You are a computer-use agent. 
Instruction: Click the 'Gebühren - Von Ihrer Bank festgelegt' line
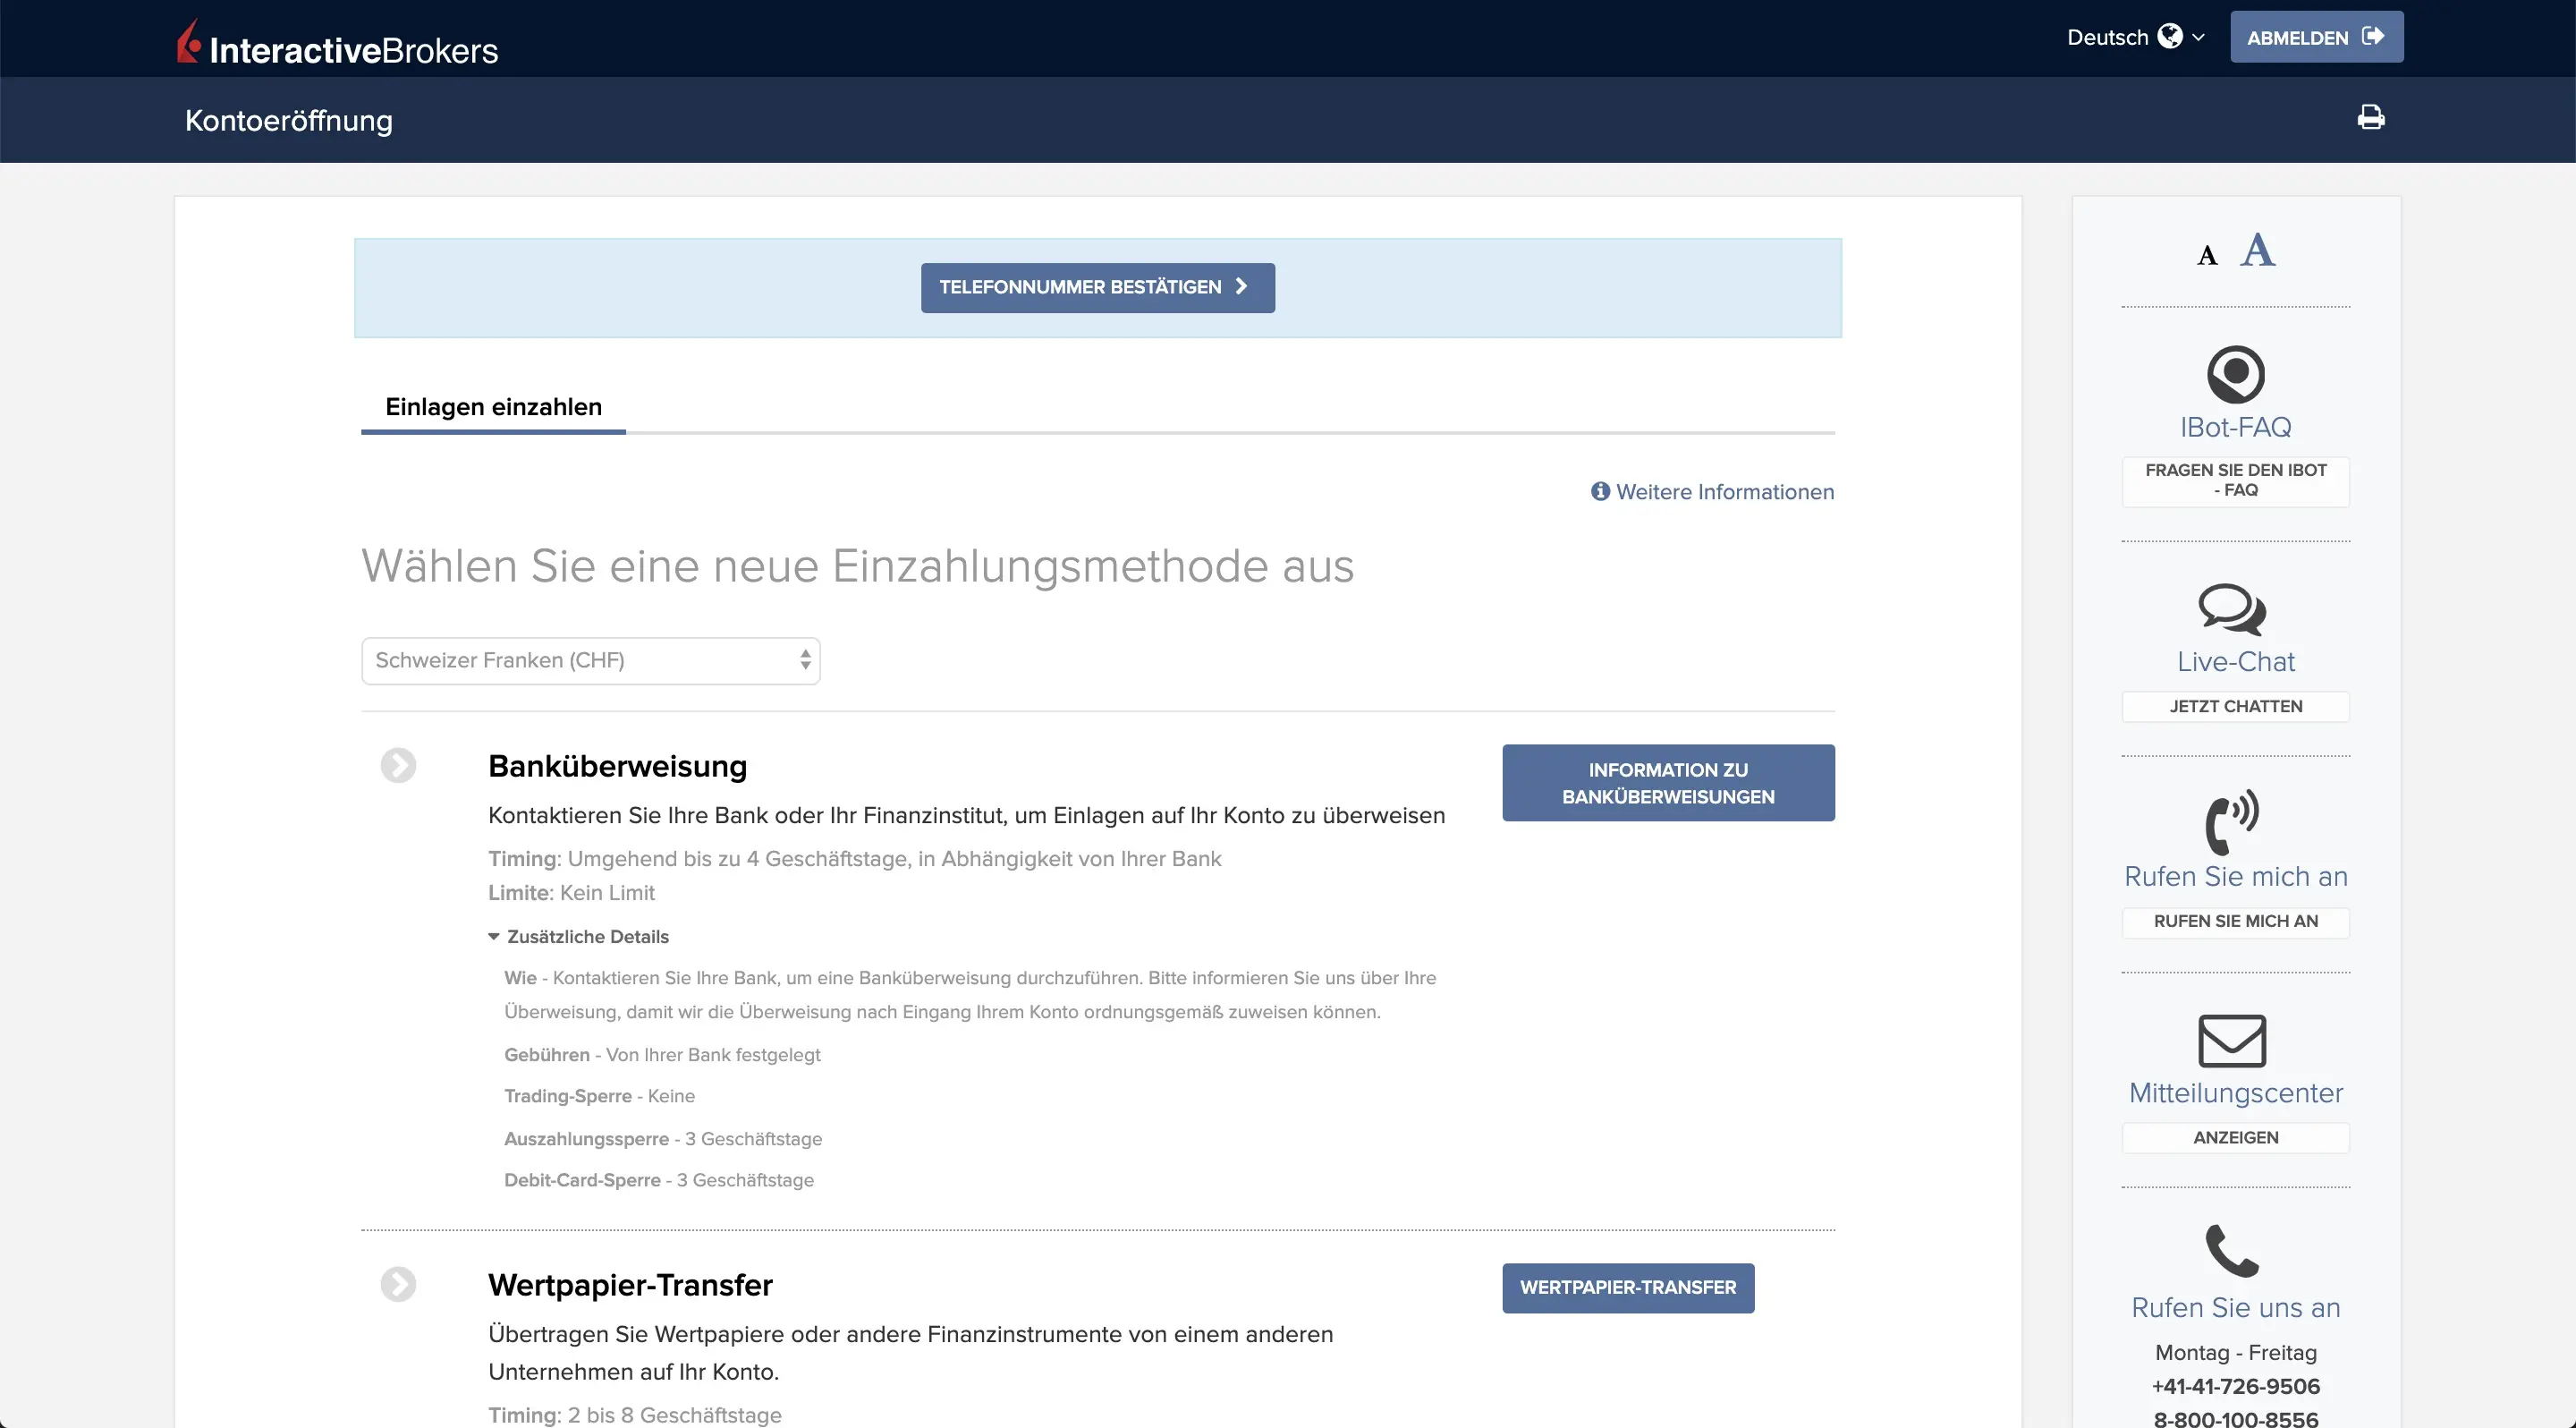[662, 1055]
